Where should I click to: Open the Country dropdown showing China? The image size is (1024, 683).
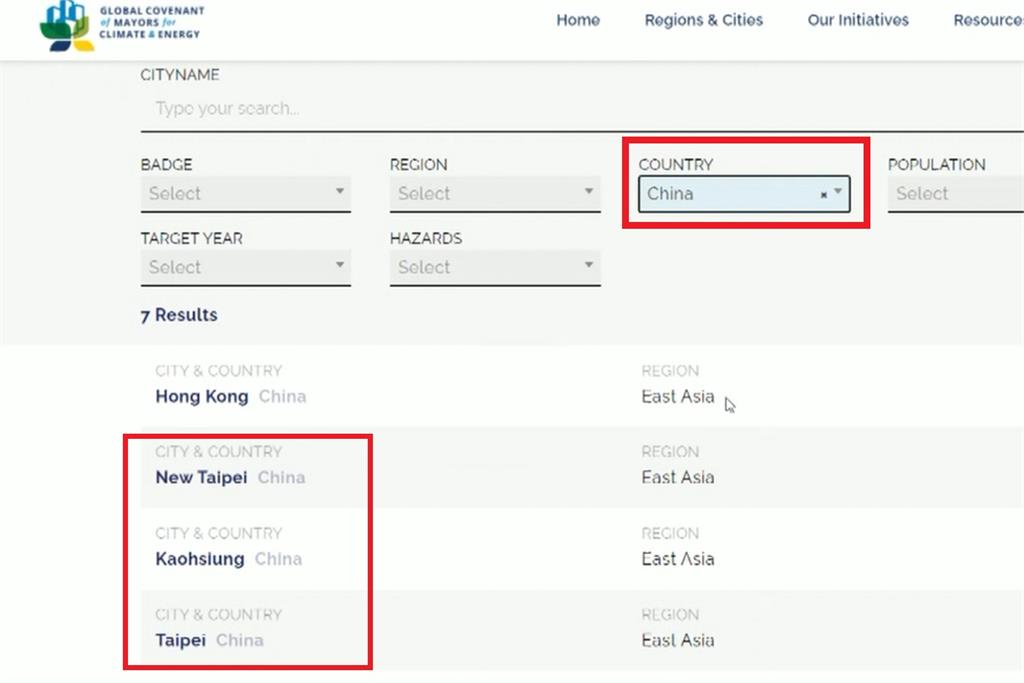(744, 194)
